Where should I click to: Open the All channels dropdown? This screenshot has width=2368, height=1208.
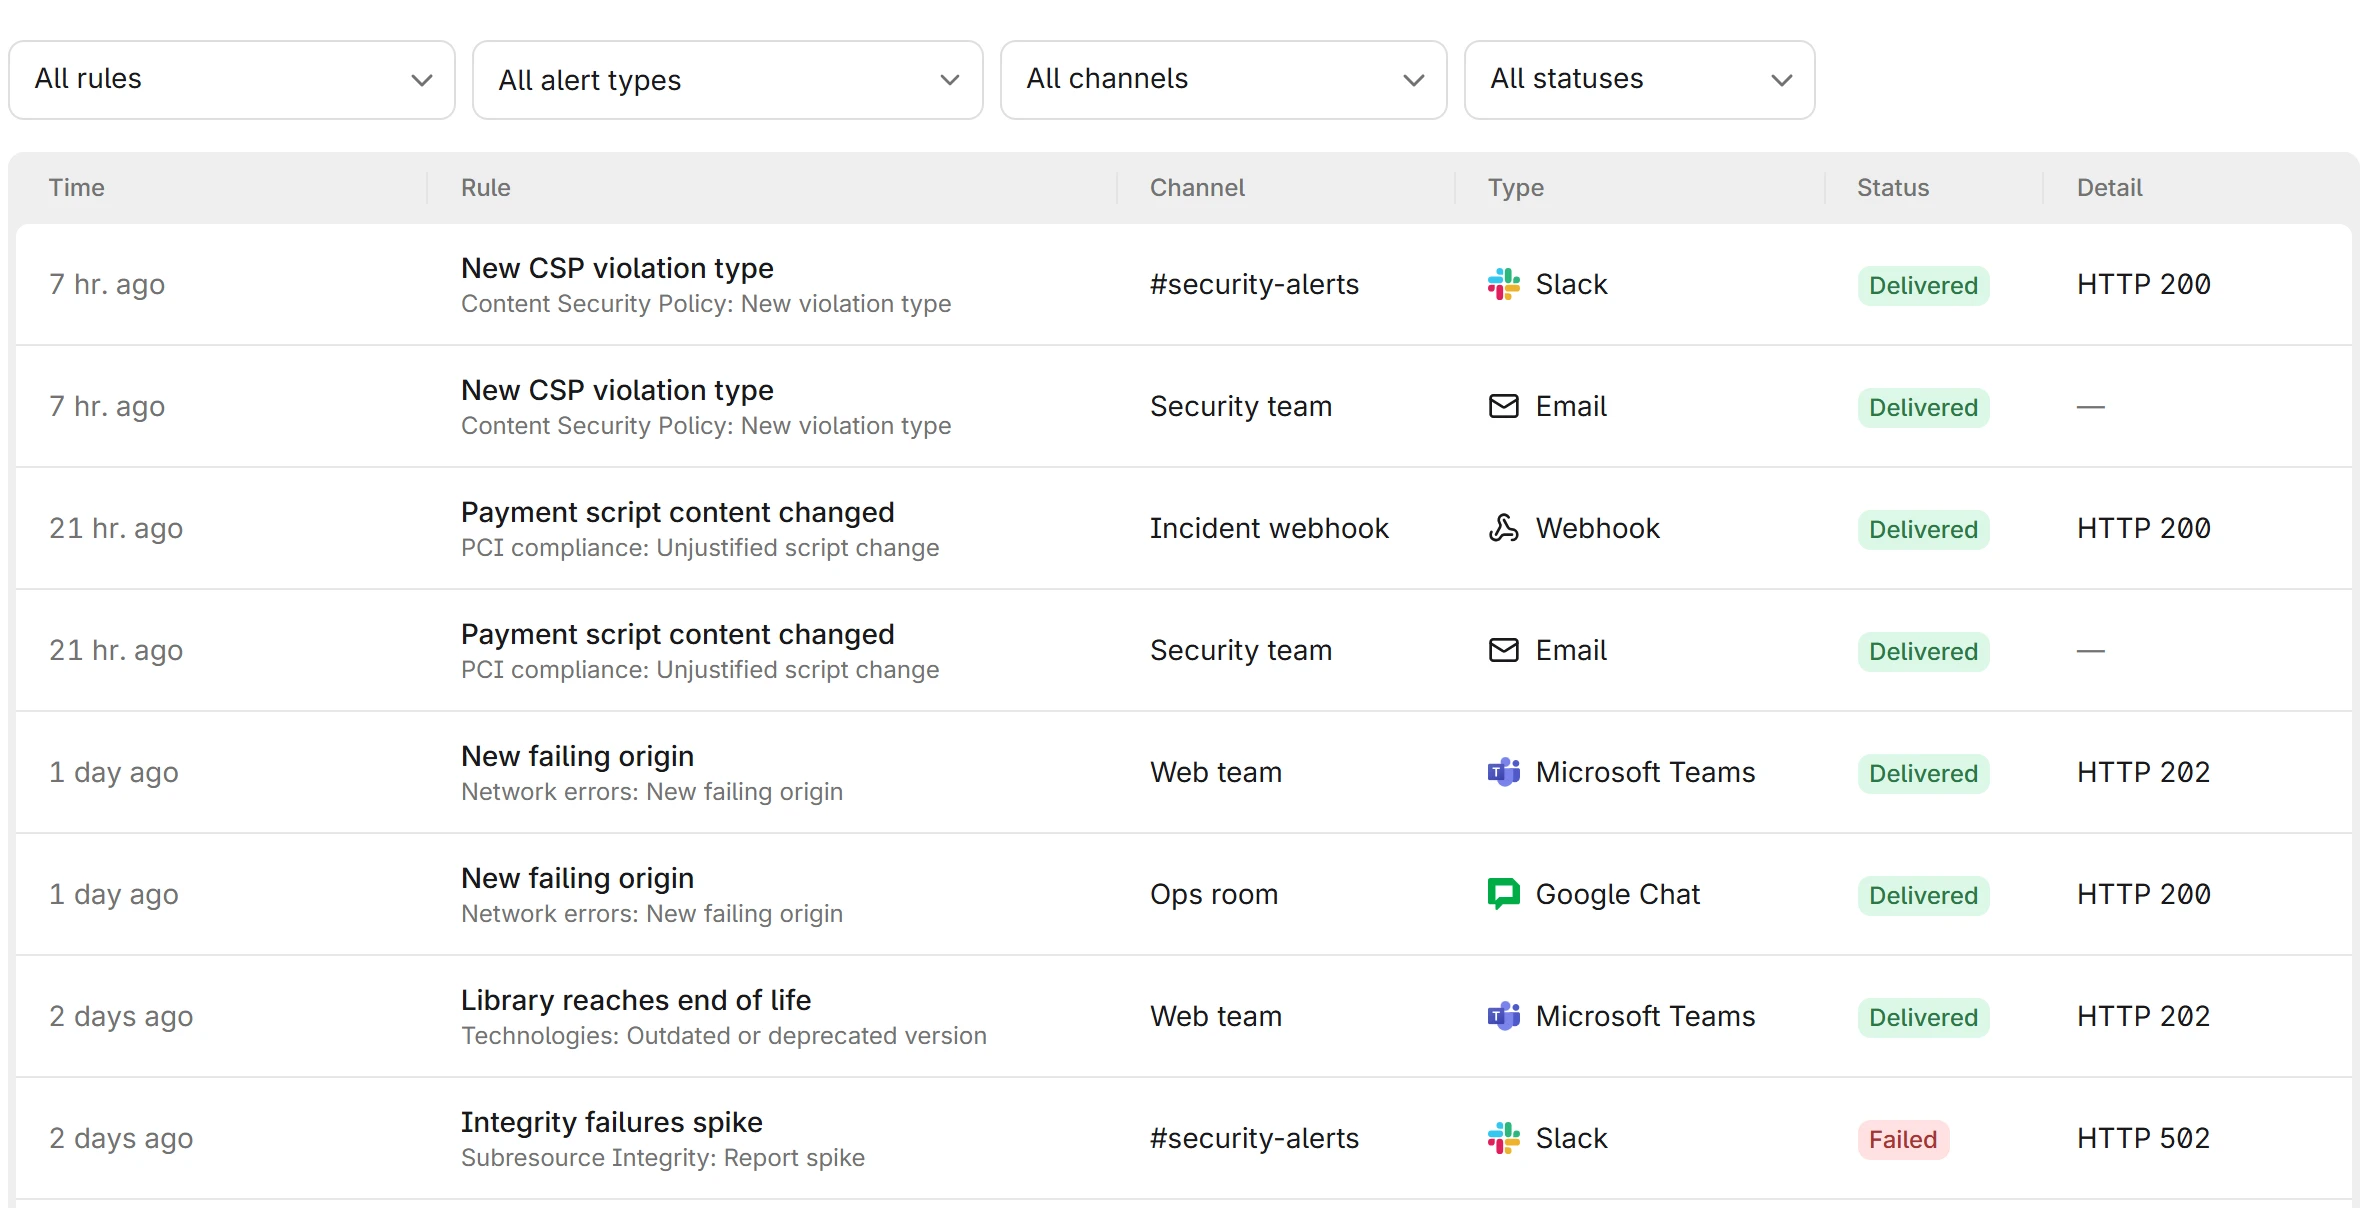point(1224,80)
